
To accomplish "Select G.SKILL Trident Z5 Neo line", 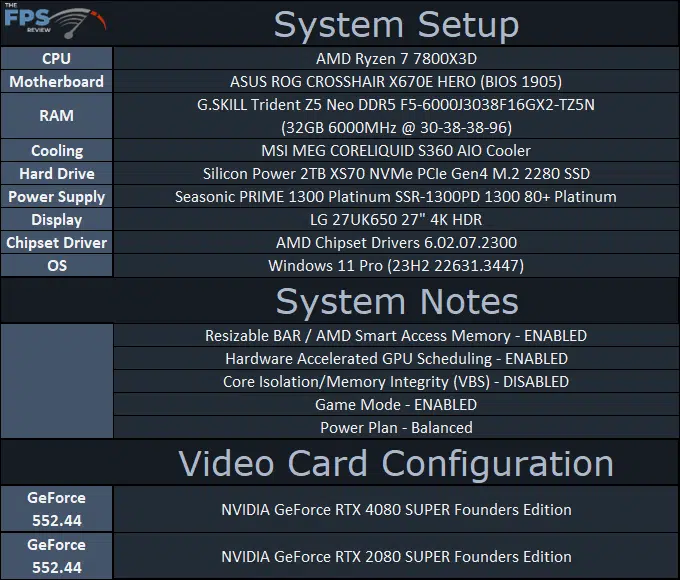I will pyautogui.click(x=396, y=105).
